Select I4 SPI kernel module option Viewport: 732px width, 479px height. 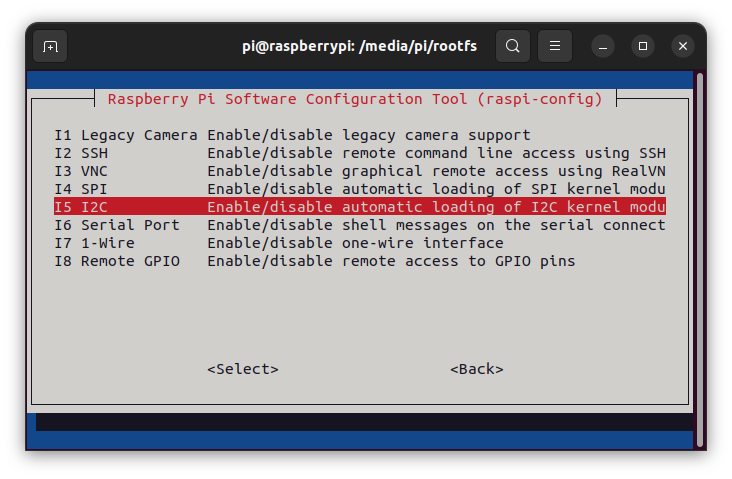click(359, 189)
